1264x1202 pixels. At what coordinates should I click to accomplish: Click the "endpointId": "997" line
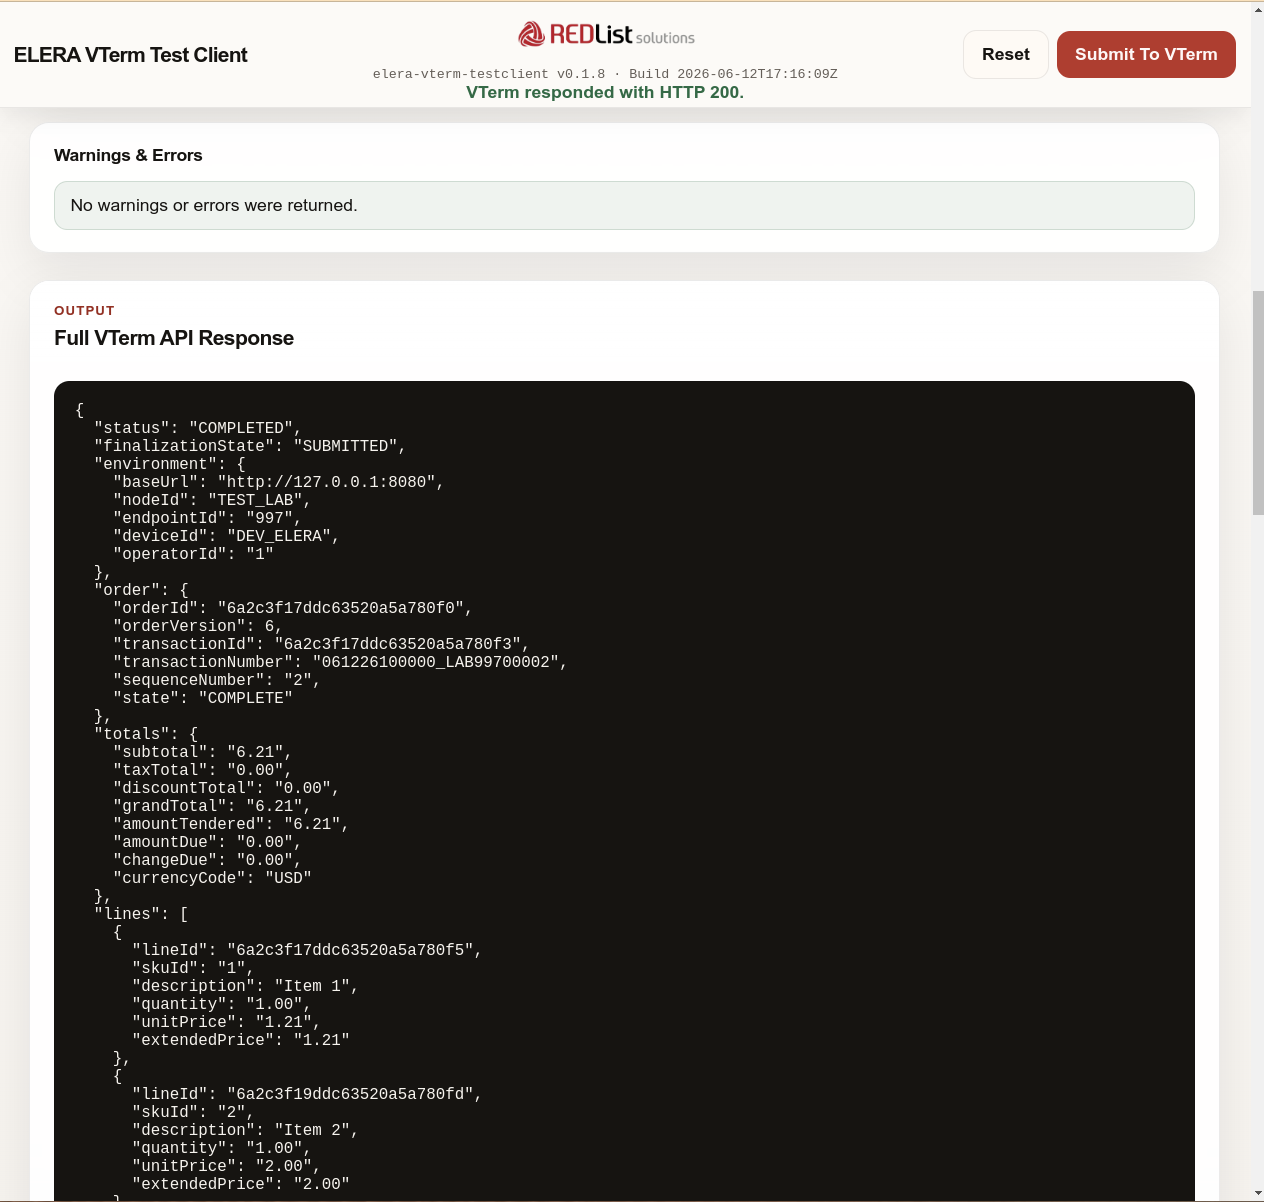tap(207, 518)
